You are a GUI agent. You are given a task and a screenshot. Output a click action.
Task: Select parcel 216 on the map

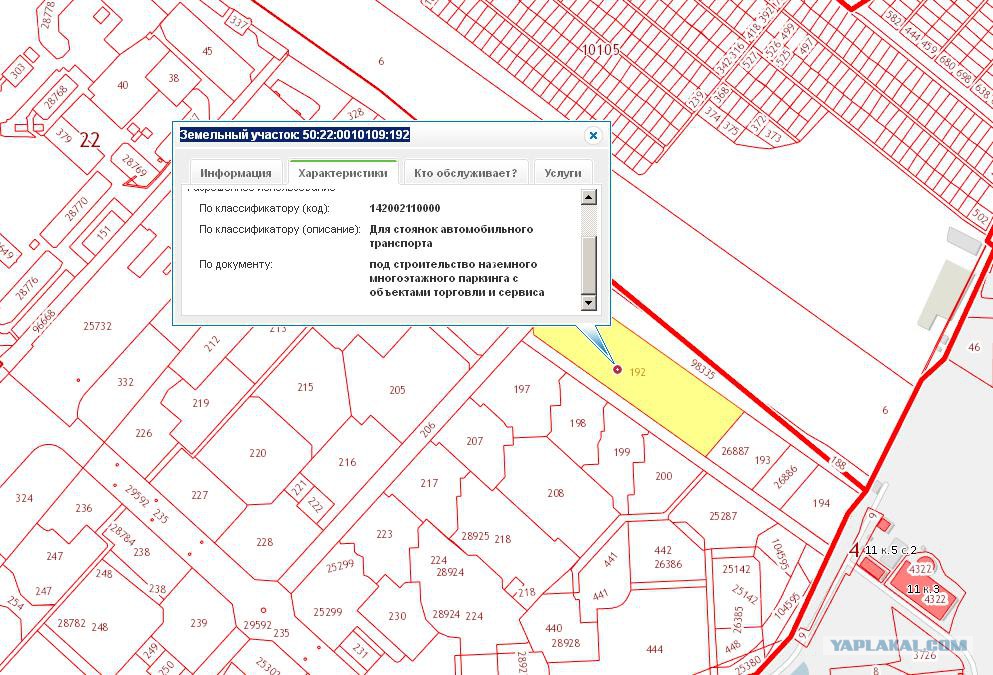tap(347, 462)
